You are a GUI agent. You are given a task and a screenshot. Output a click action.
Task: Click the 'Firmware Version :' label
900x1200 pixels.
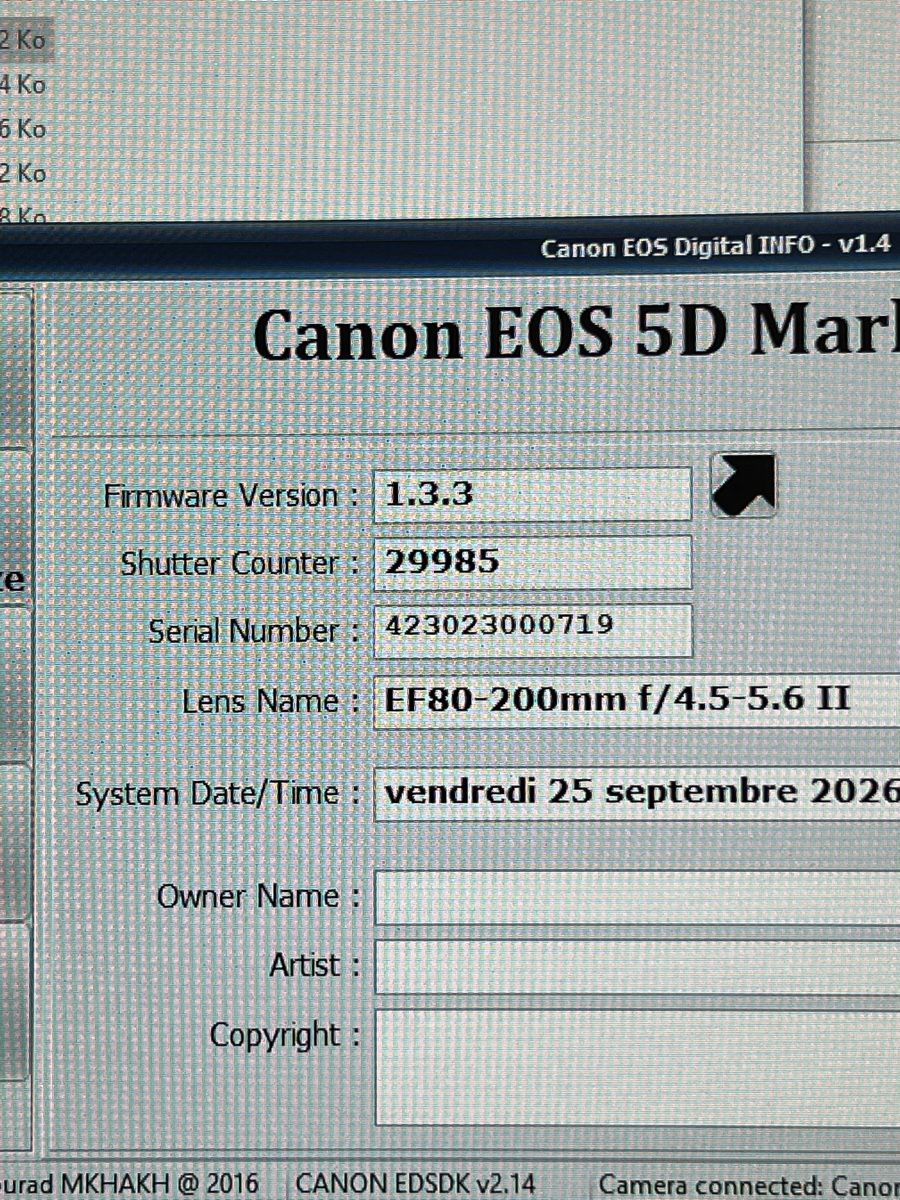[x=232, y=496]
